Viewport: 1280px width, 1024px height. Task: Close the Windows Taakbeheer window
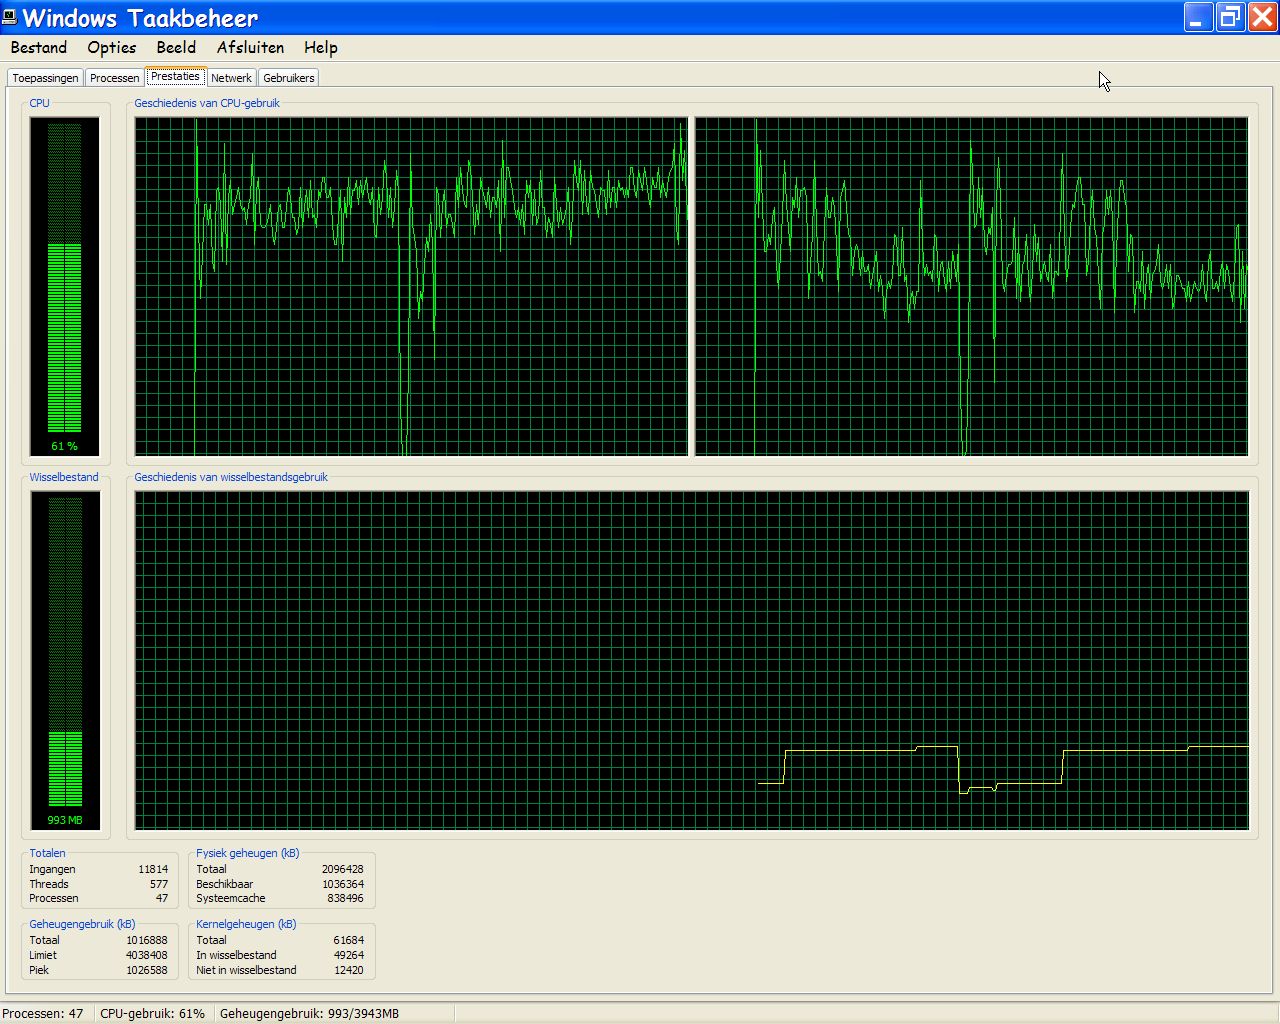pos(1262,17)
